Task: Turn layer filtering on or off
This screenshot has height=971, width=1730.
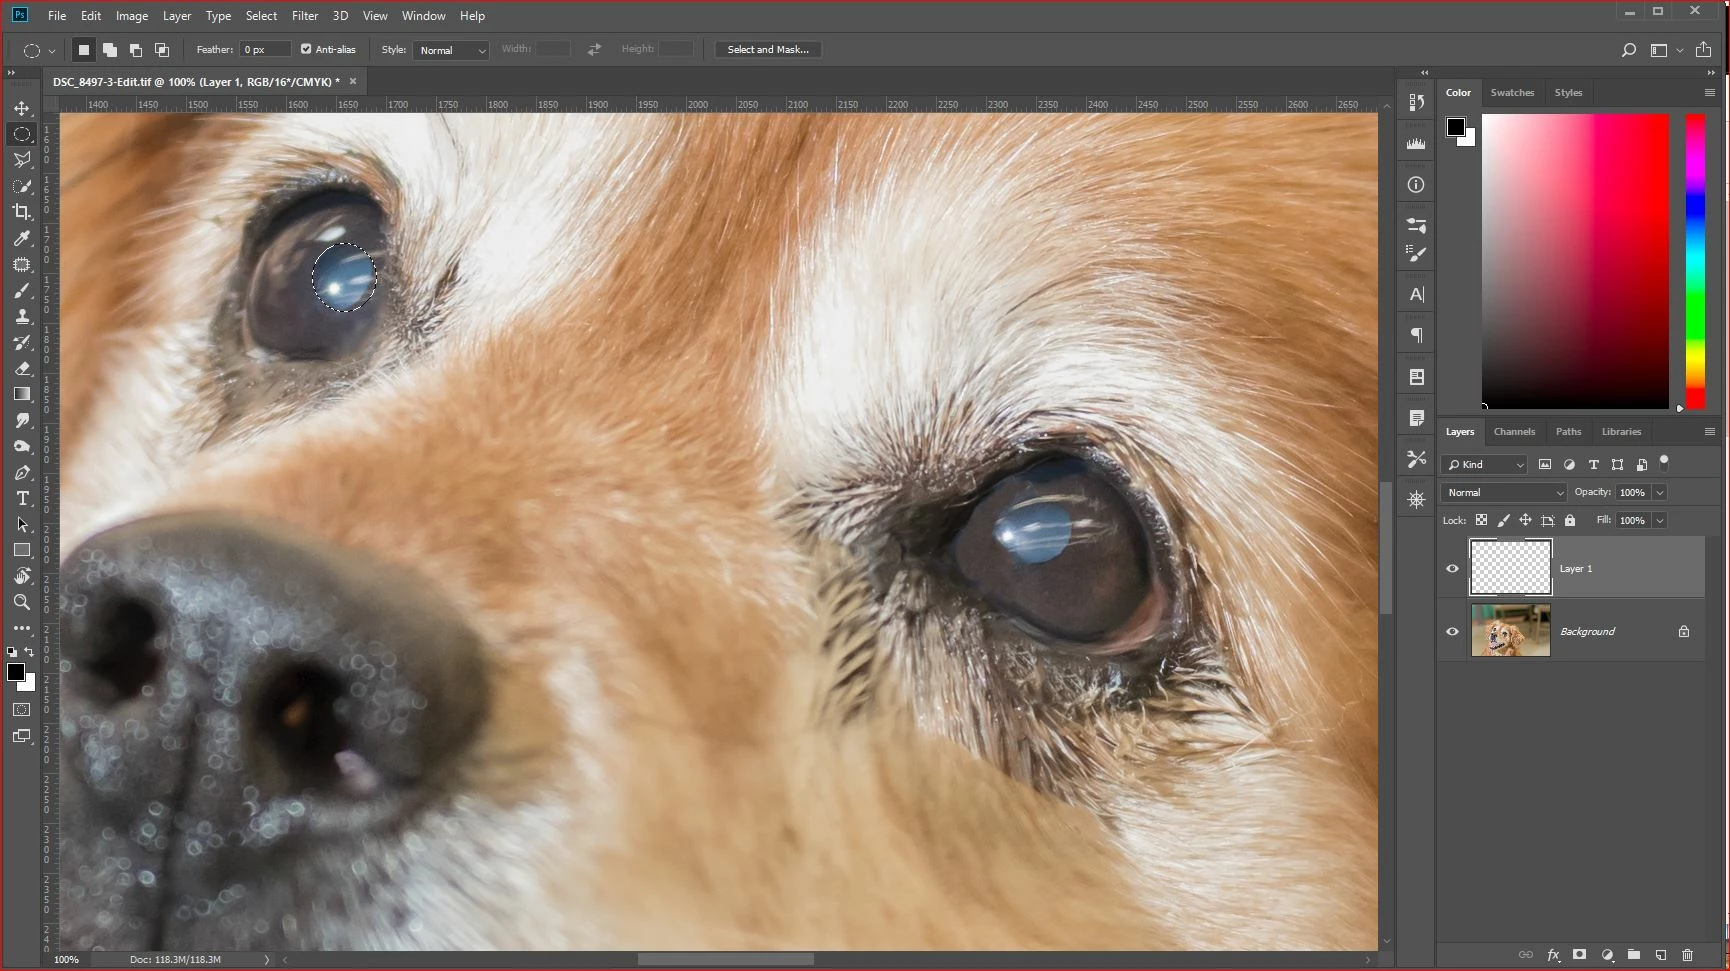Action: coord(1664,462)
